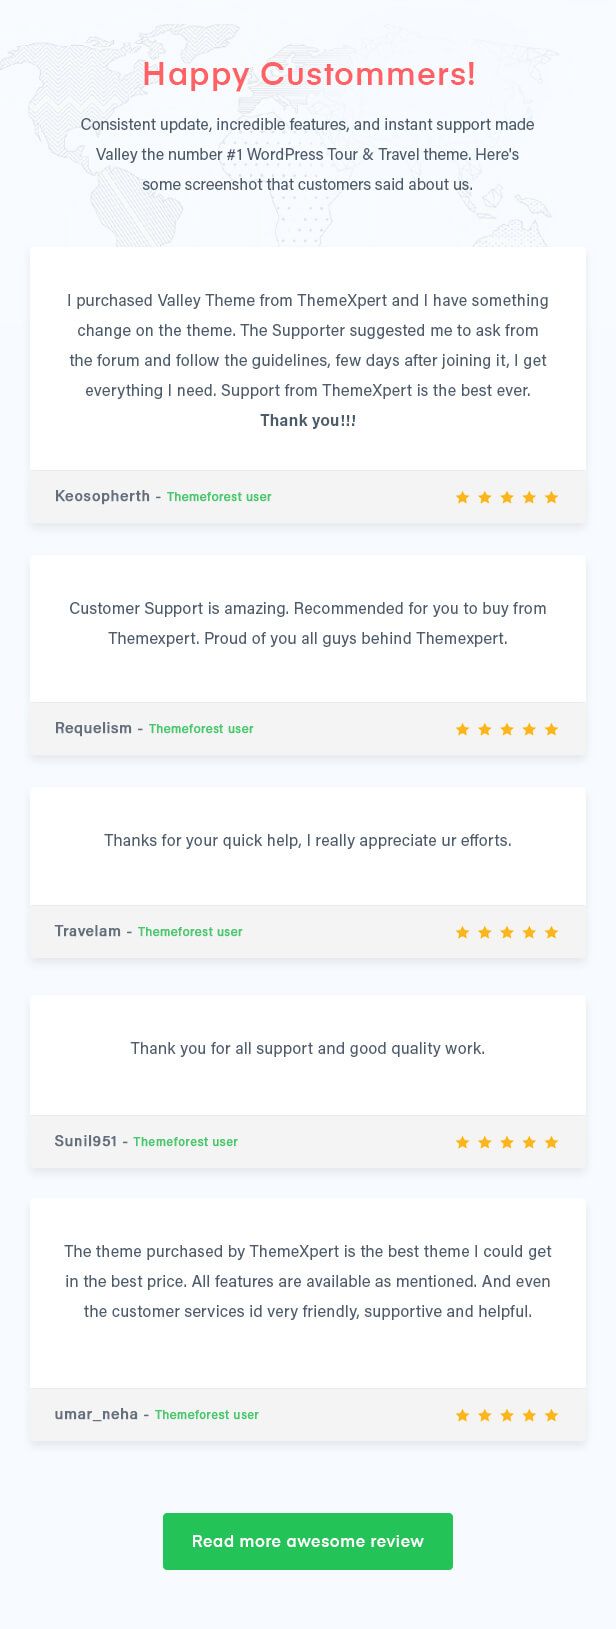Click the name Keosopherth in the first review
This screenshot has height=1629, width=616.
(x=102, y=496)
